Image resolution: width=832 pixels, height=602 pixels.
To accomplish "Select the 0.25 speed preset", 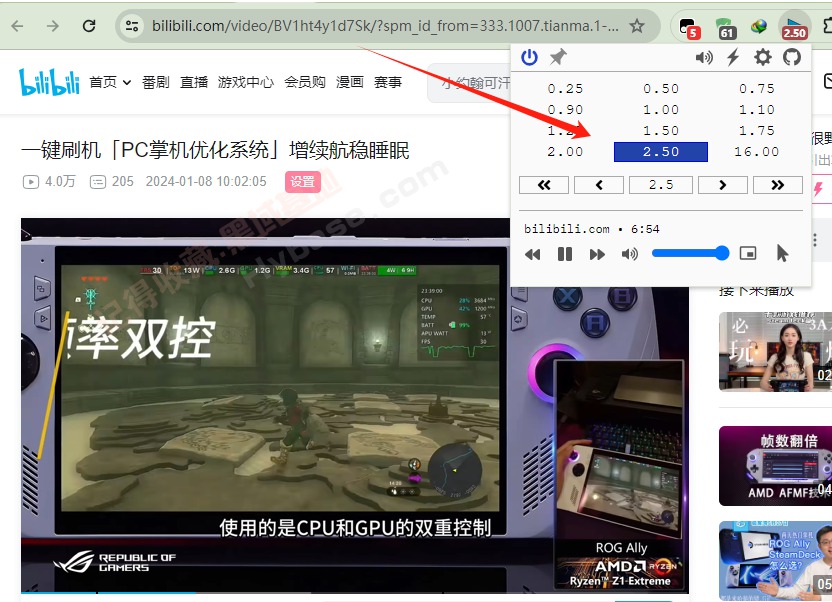I will click(x=565, y=89).
